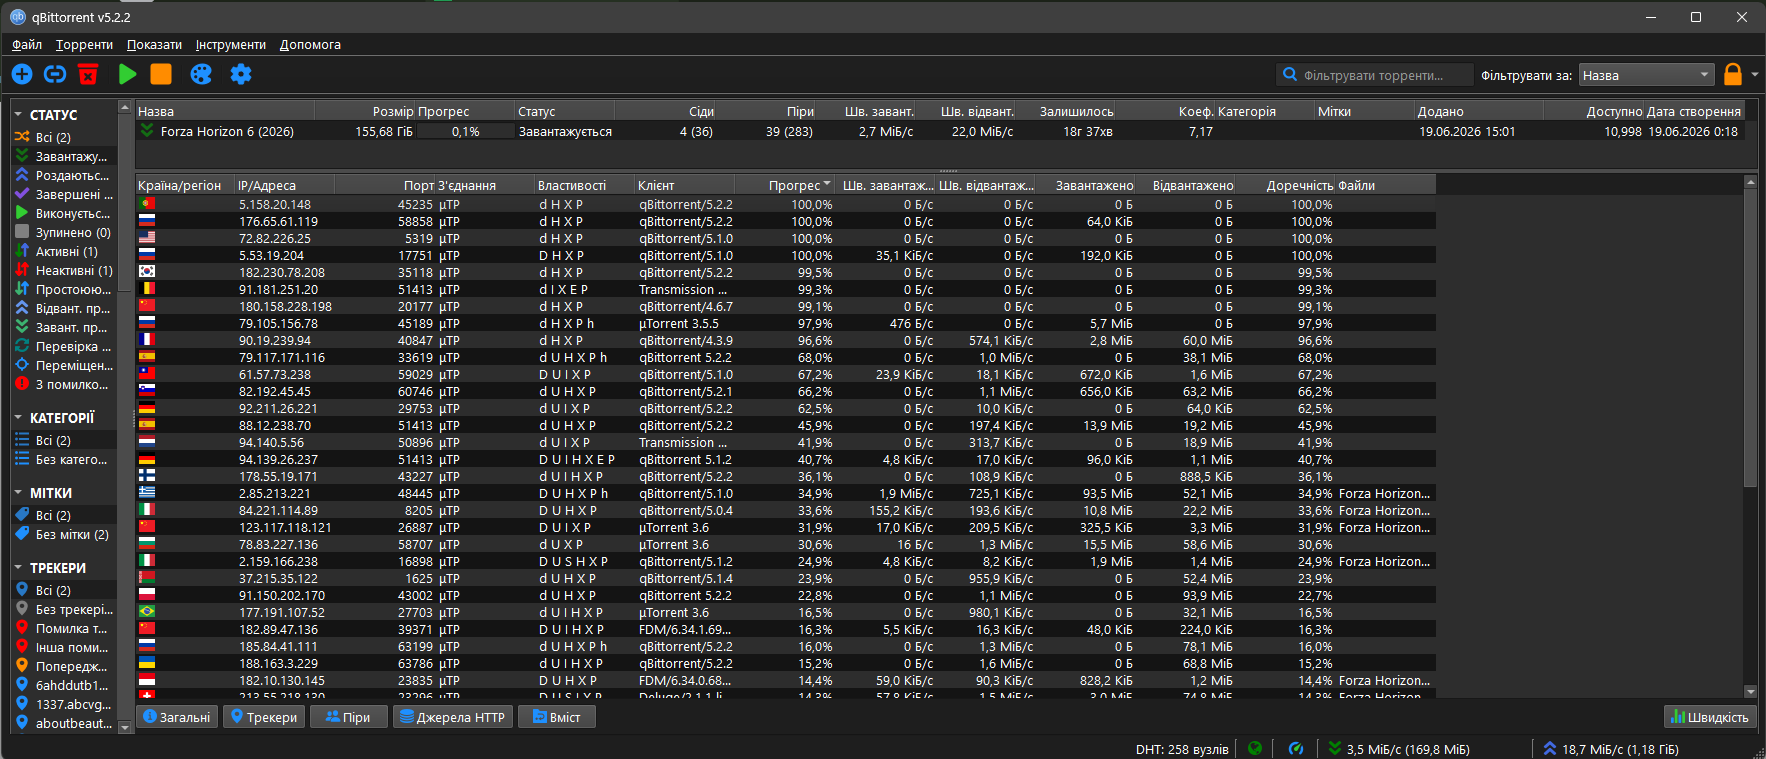This screenshot has width=1766, height=759.
Task: Click the green download speed arrows in status bar
Action: coord(1335,748)
